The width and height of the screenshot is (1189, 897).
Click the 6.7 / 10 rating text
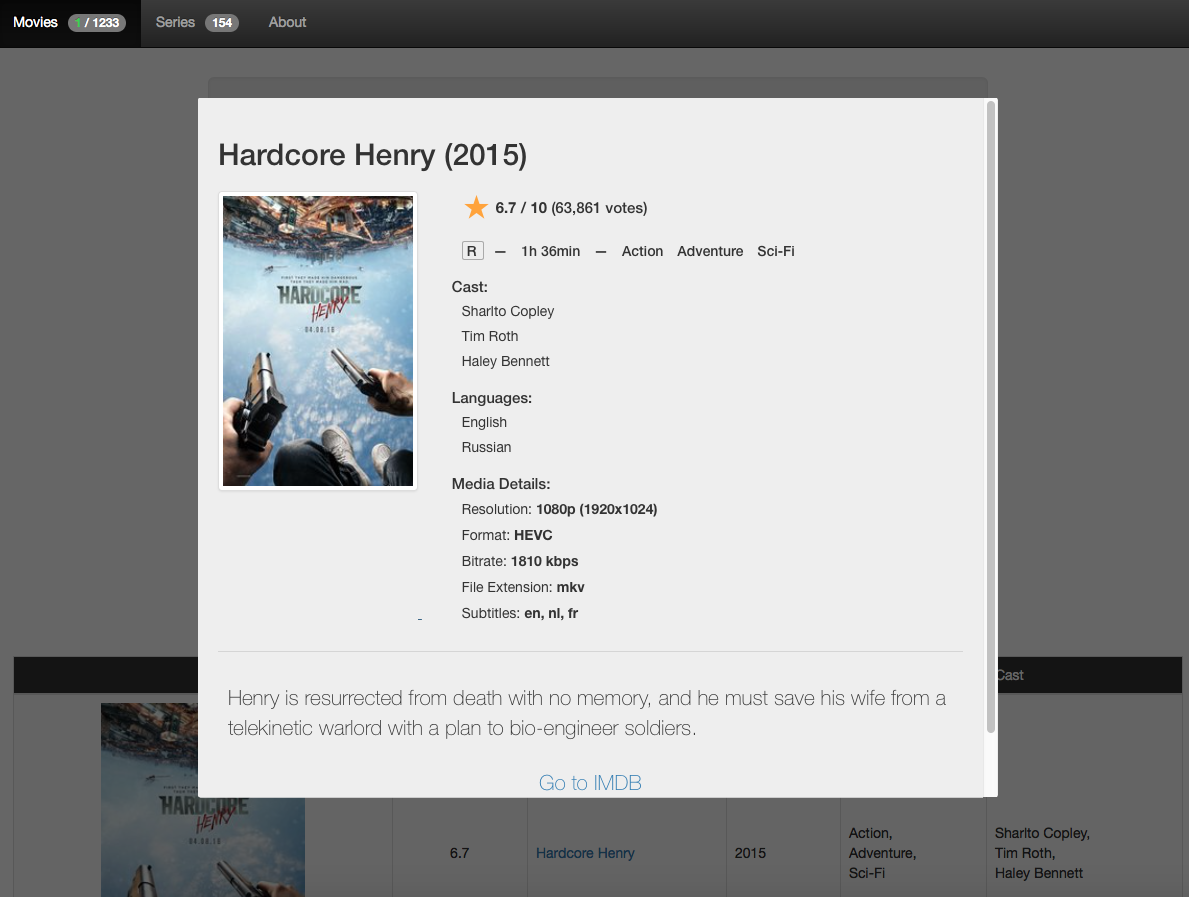[521, 208]
